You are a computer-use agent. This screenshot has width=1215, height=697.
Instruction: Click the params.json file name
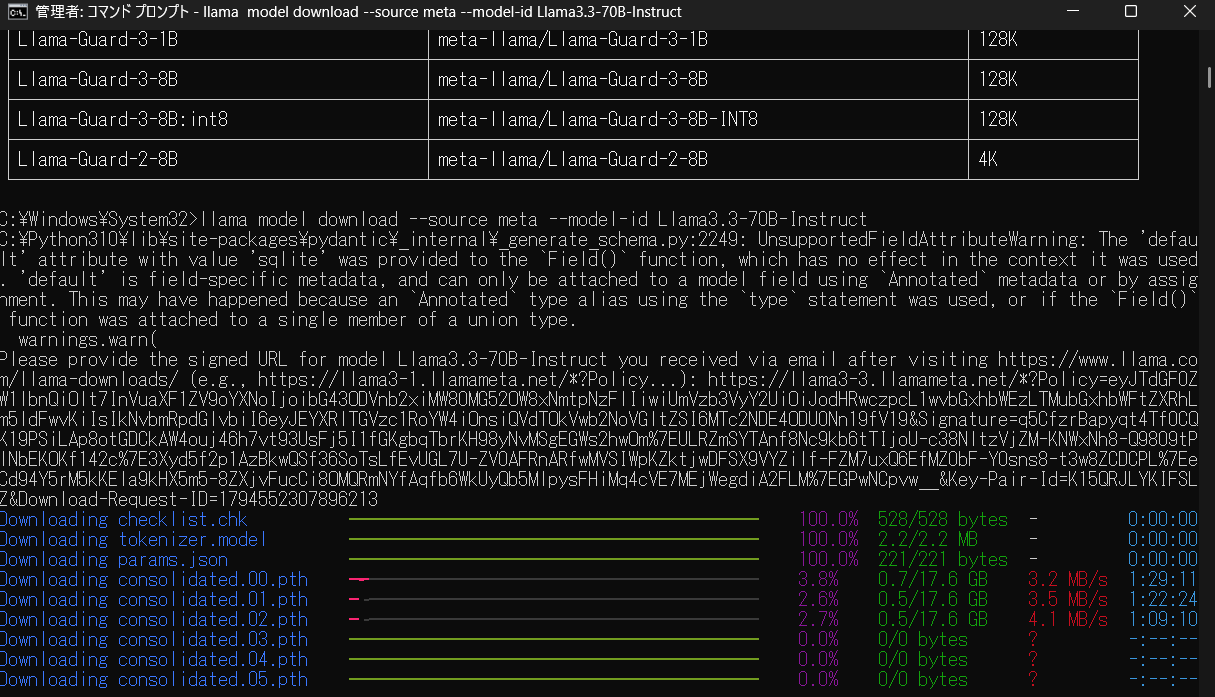click(x=173, y=560)
